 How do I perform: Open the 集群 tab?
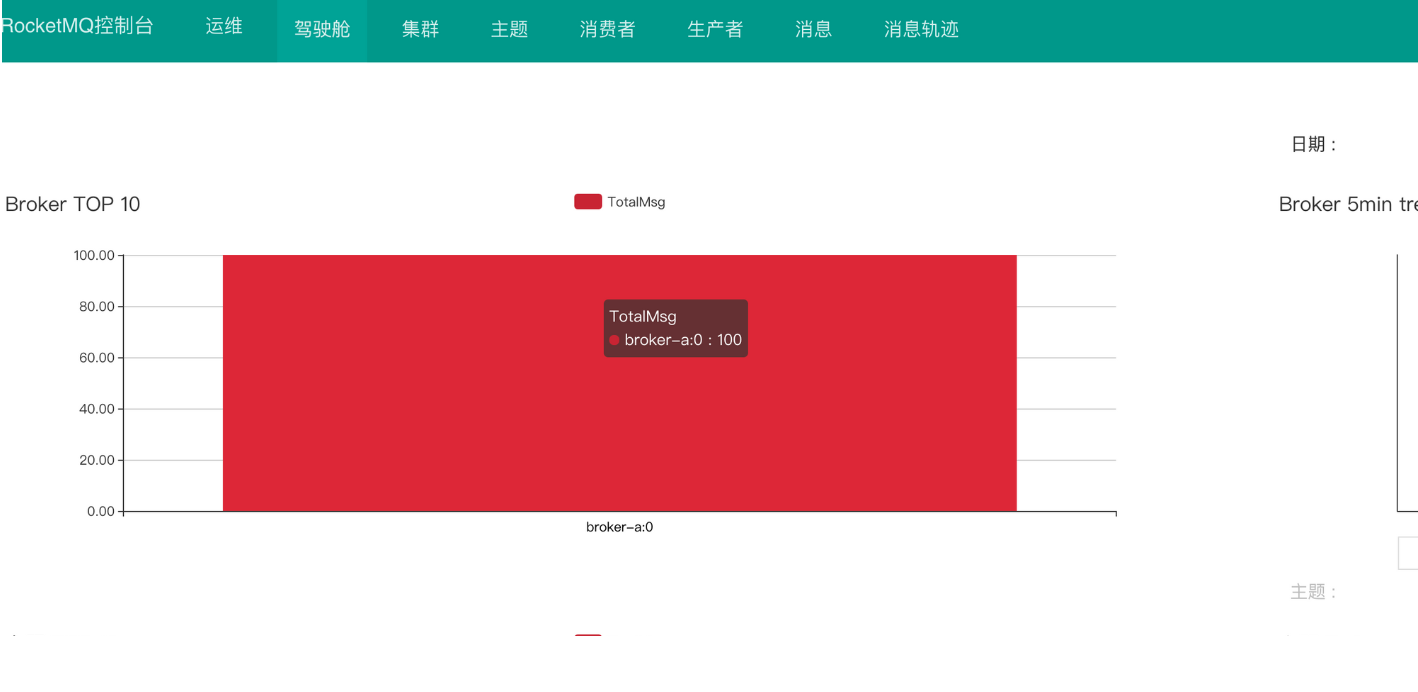[421, 30]
